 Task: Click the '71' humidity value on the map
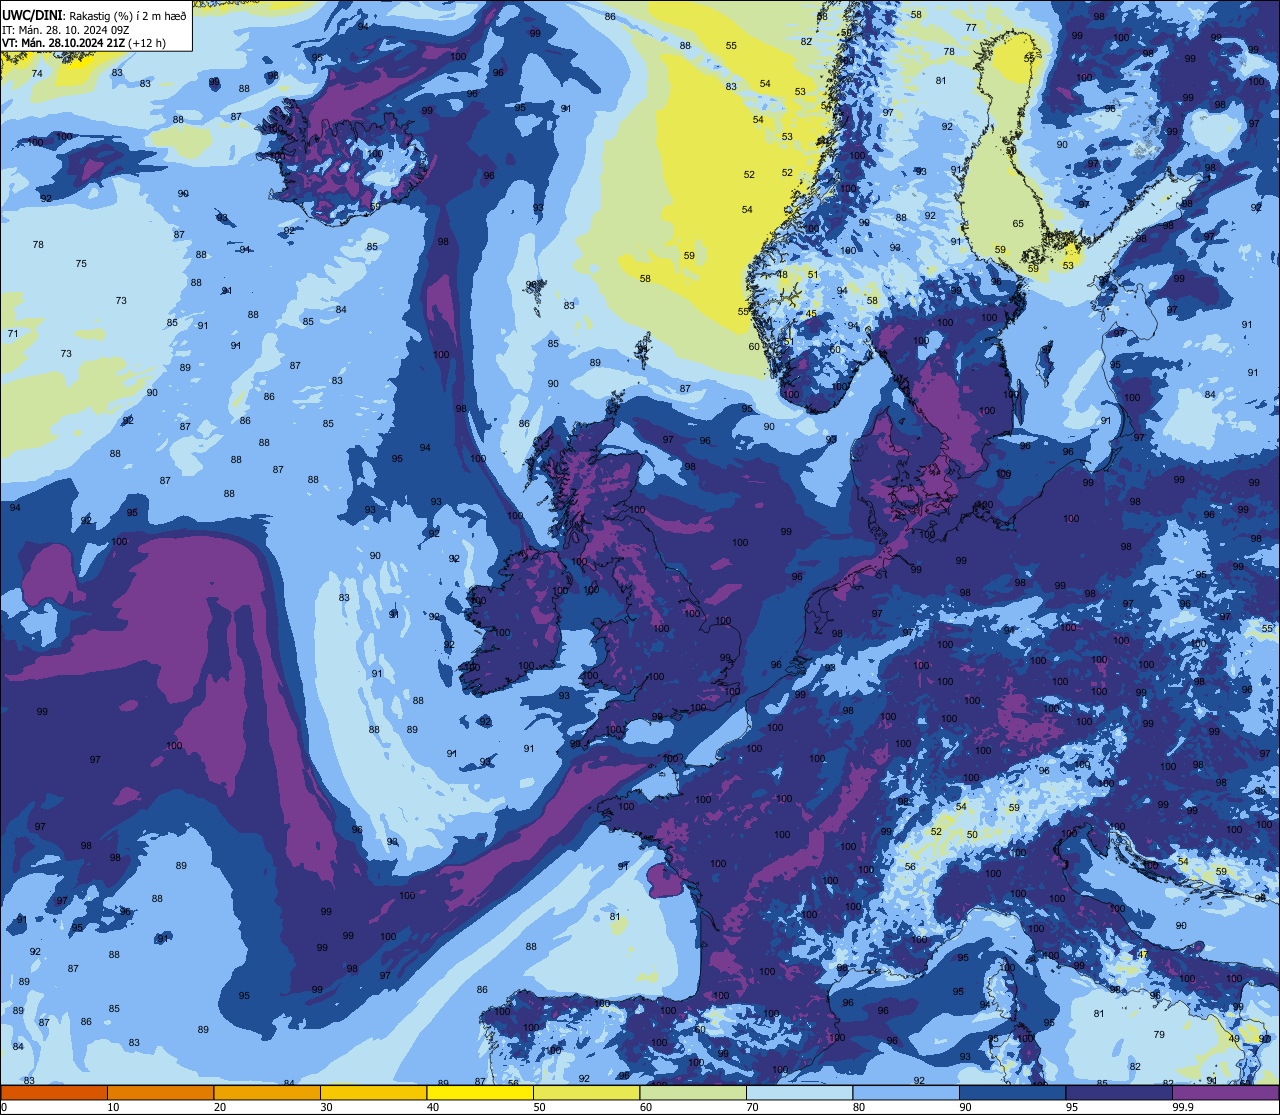point(13,334)
